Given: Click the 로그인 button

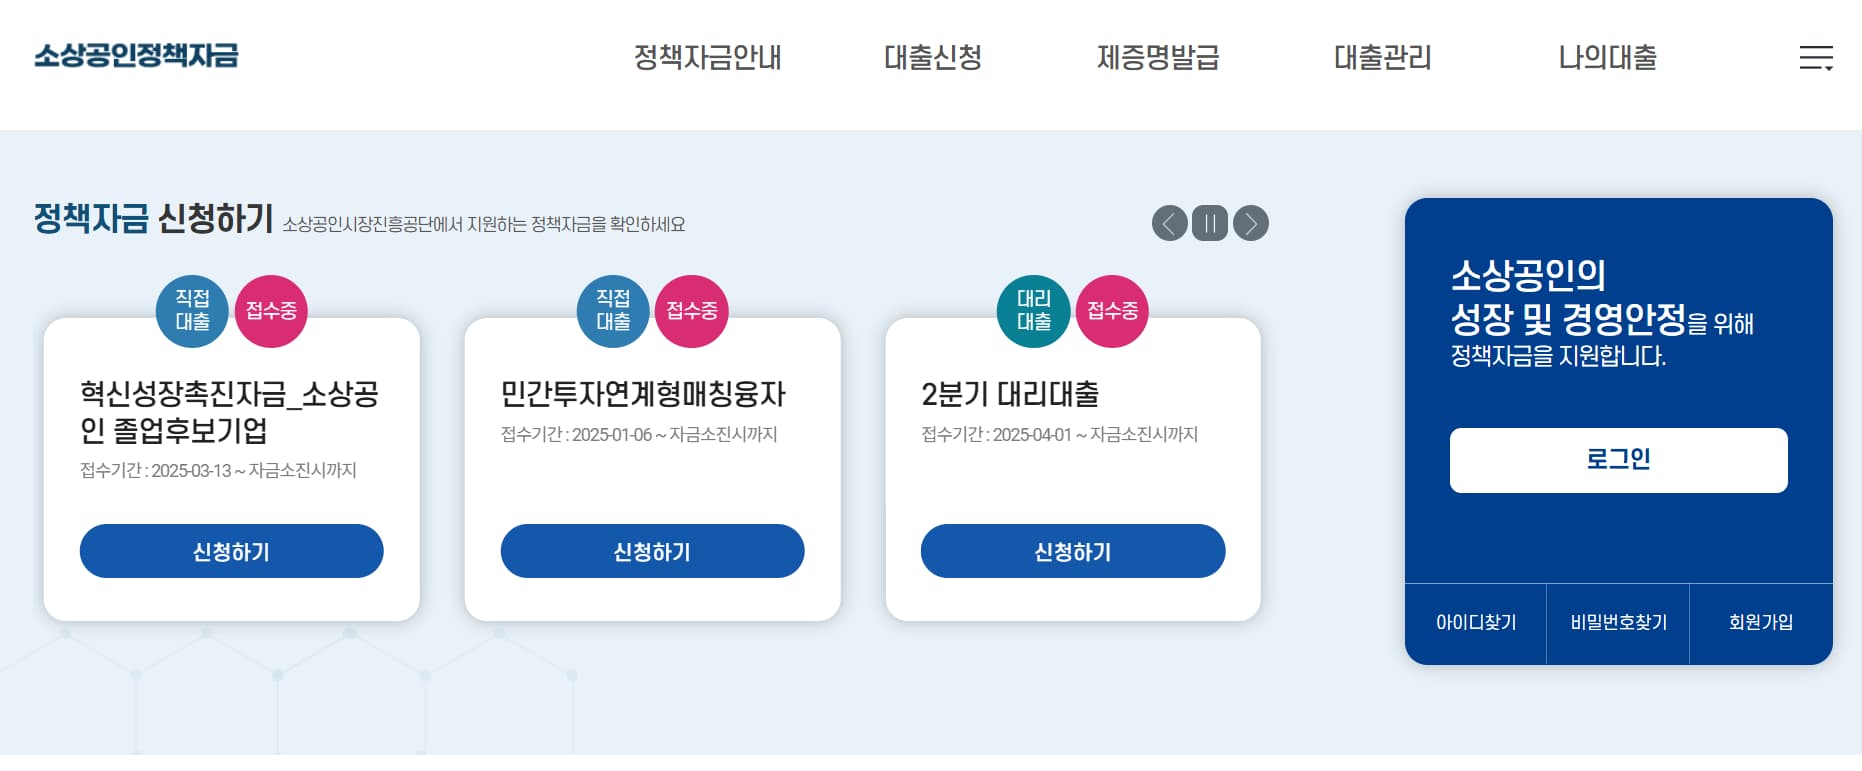Looking at the screenshot, I should click(1619, 460).
